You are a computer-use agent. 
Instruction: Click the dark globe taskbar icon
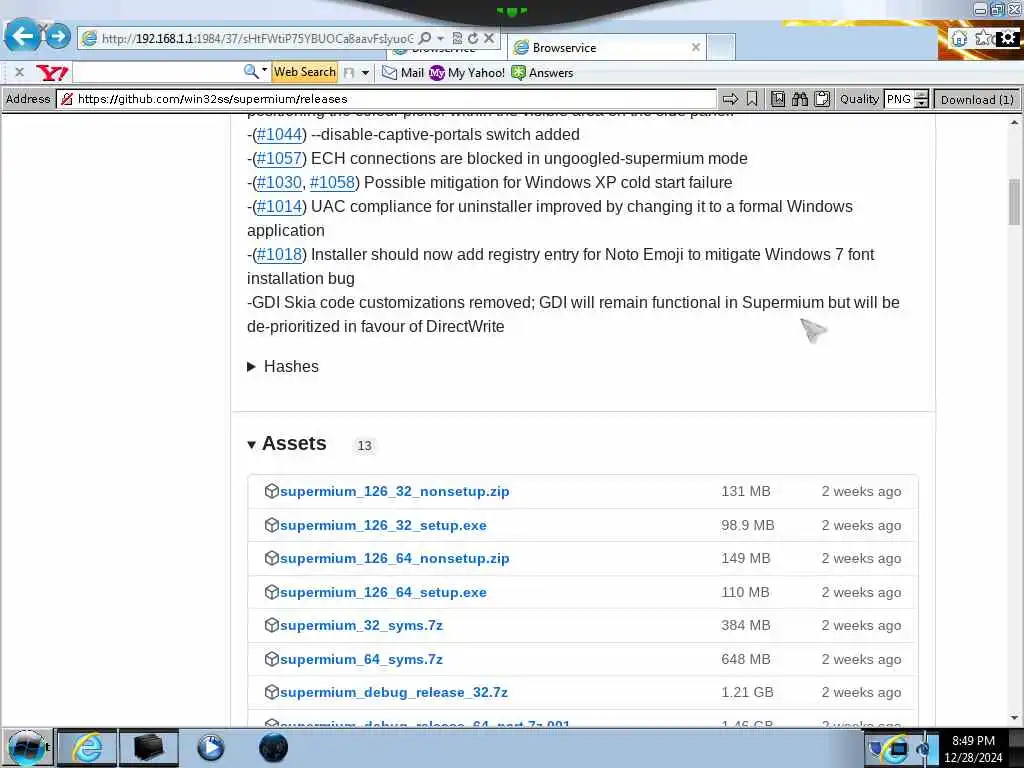[x=273, y=748]
